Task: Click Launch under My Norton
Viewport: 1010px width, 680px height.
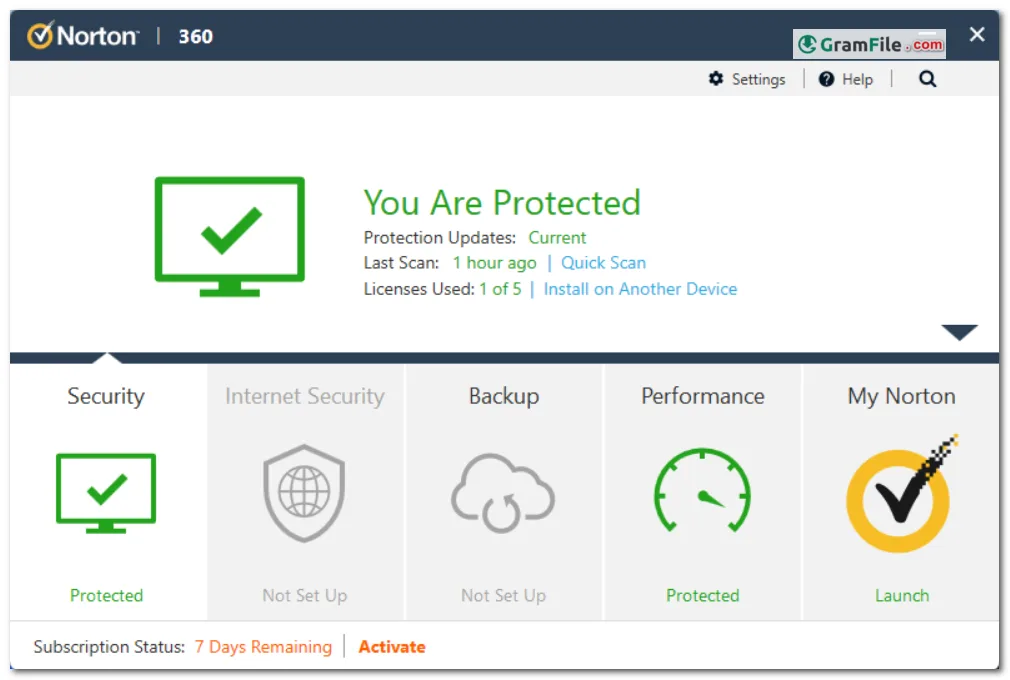Action: pos(902,596)
